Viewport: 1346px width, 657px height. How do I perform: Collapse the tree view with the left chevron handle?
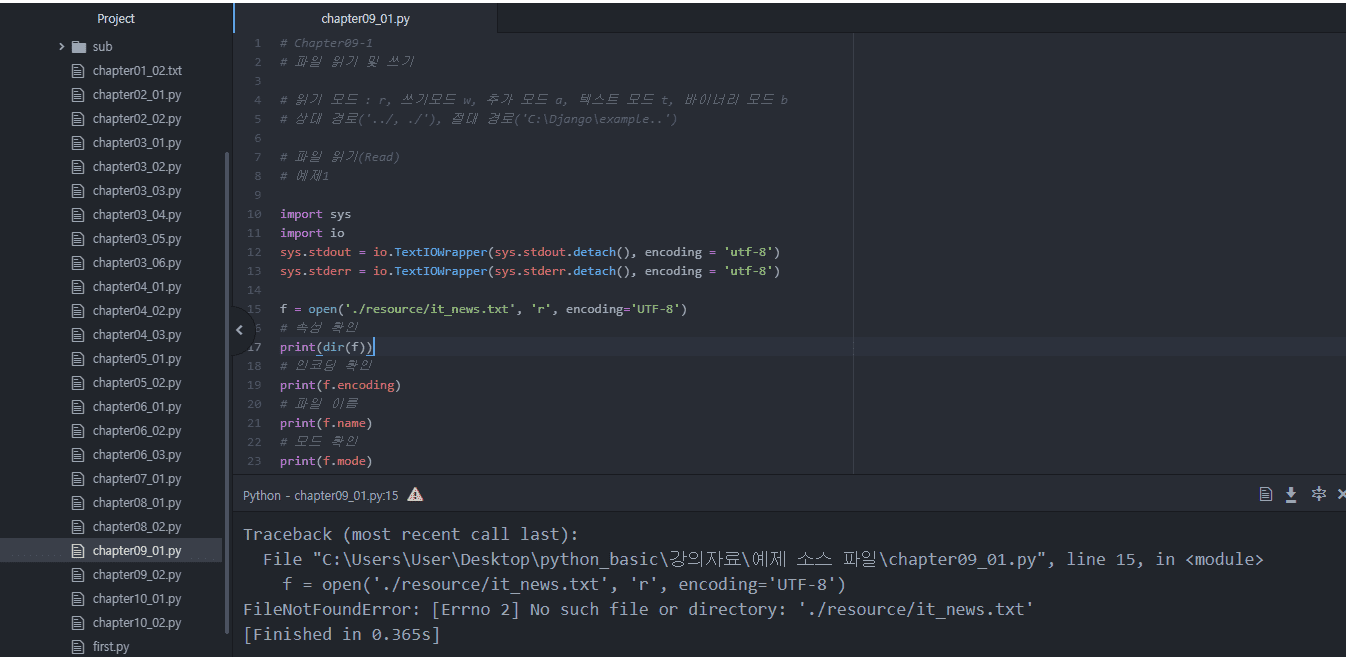[239, 329]
